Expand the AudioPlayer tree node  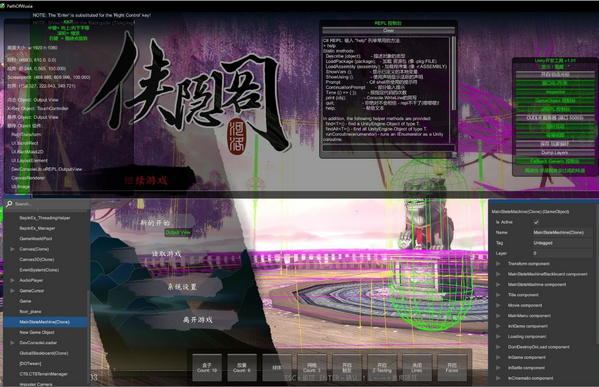[x=13, y=280]
